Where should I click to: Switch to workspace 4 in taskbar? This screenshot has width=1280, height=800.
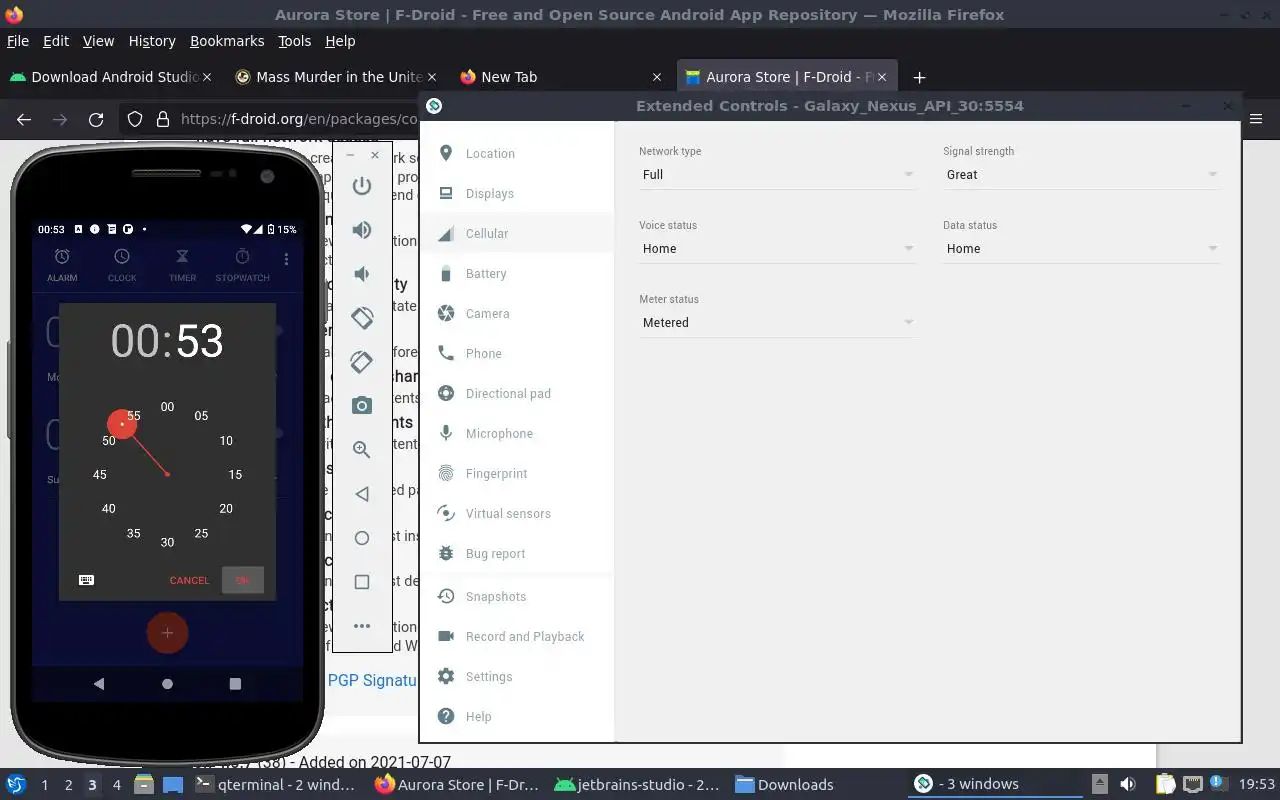pyautogui.click(x=117, y=785)
